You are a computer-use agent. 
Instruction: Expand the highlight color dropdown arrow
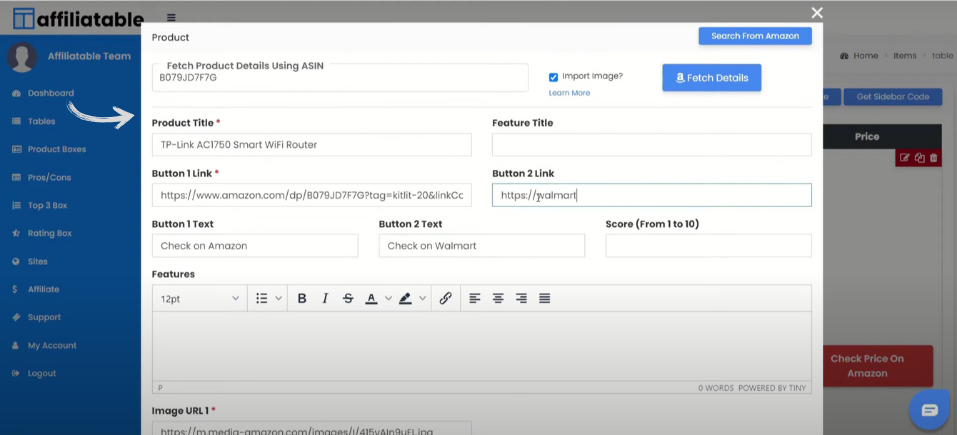422,298
